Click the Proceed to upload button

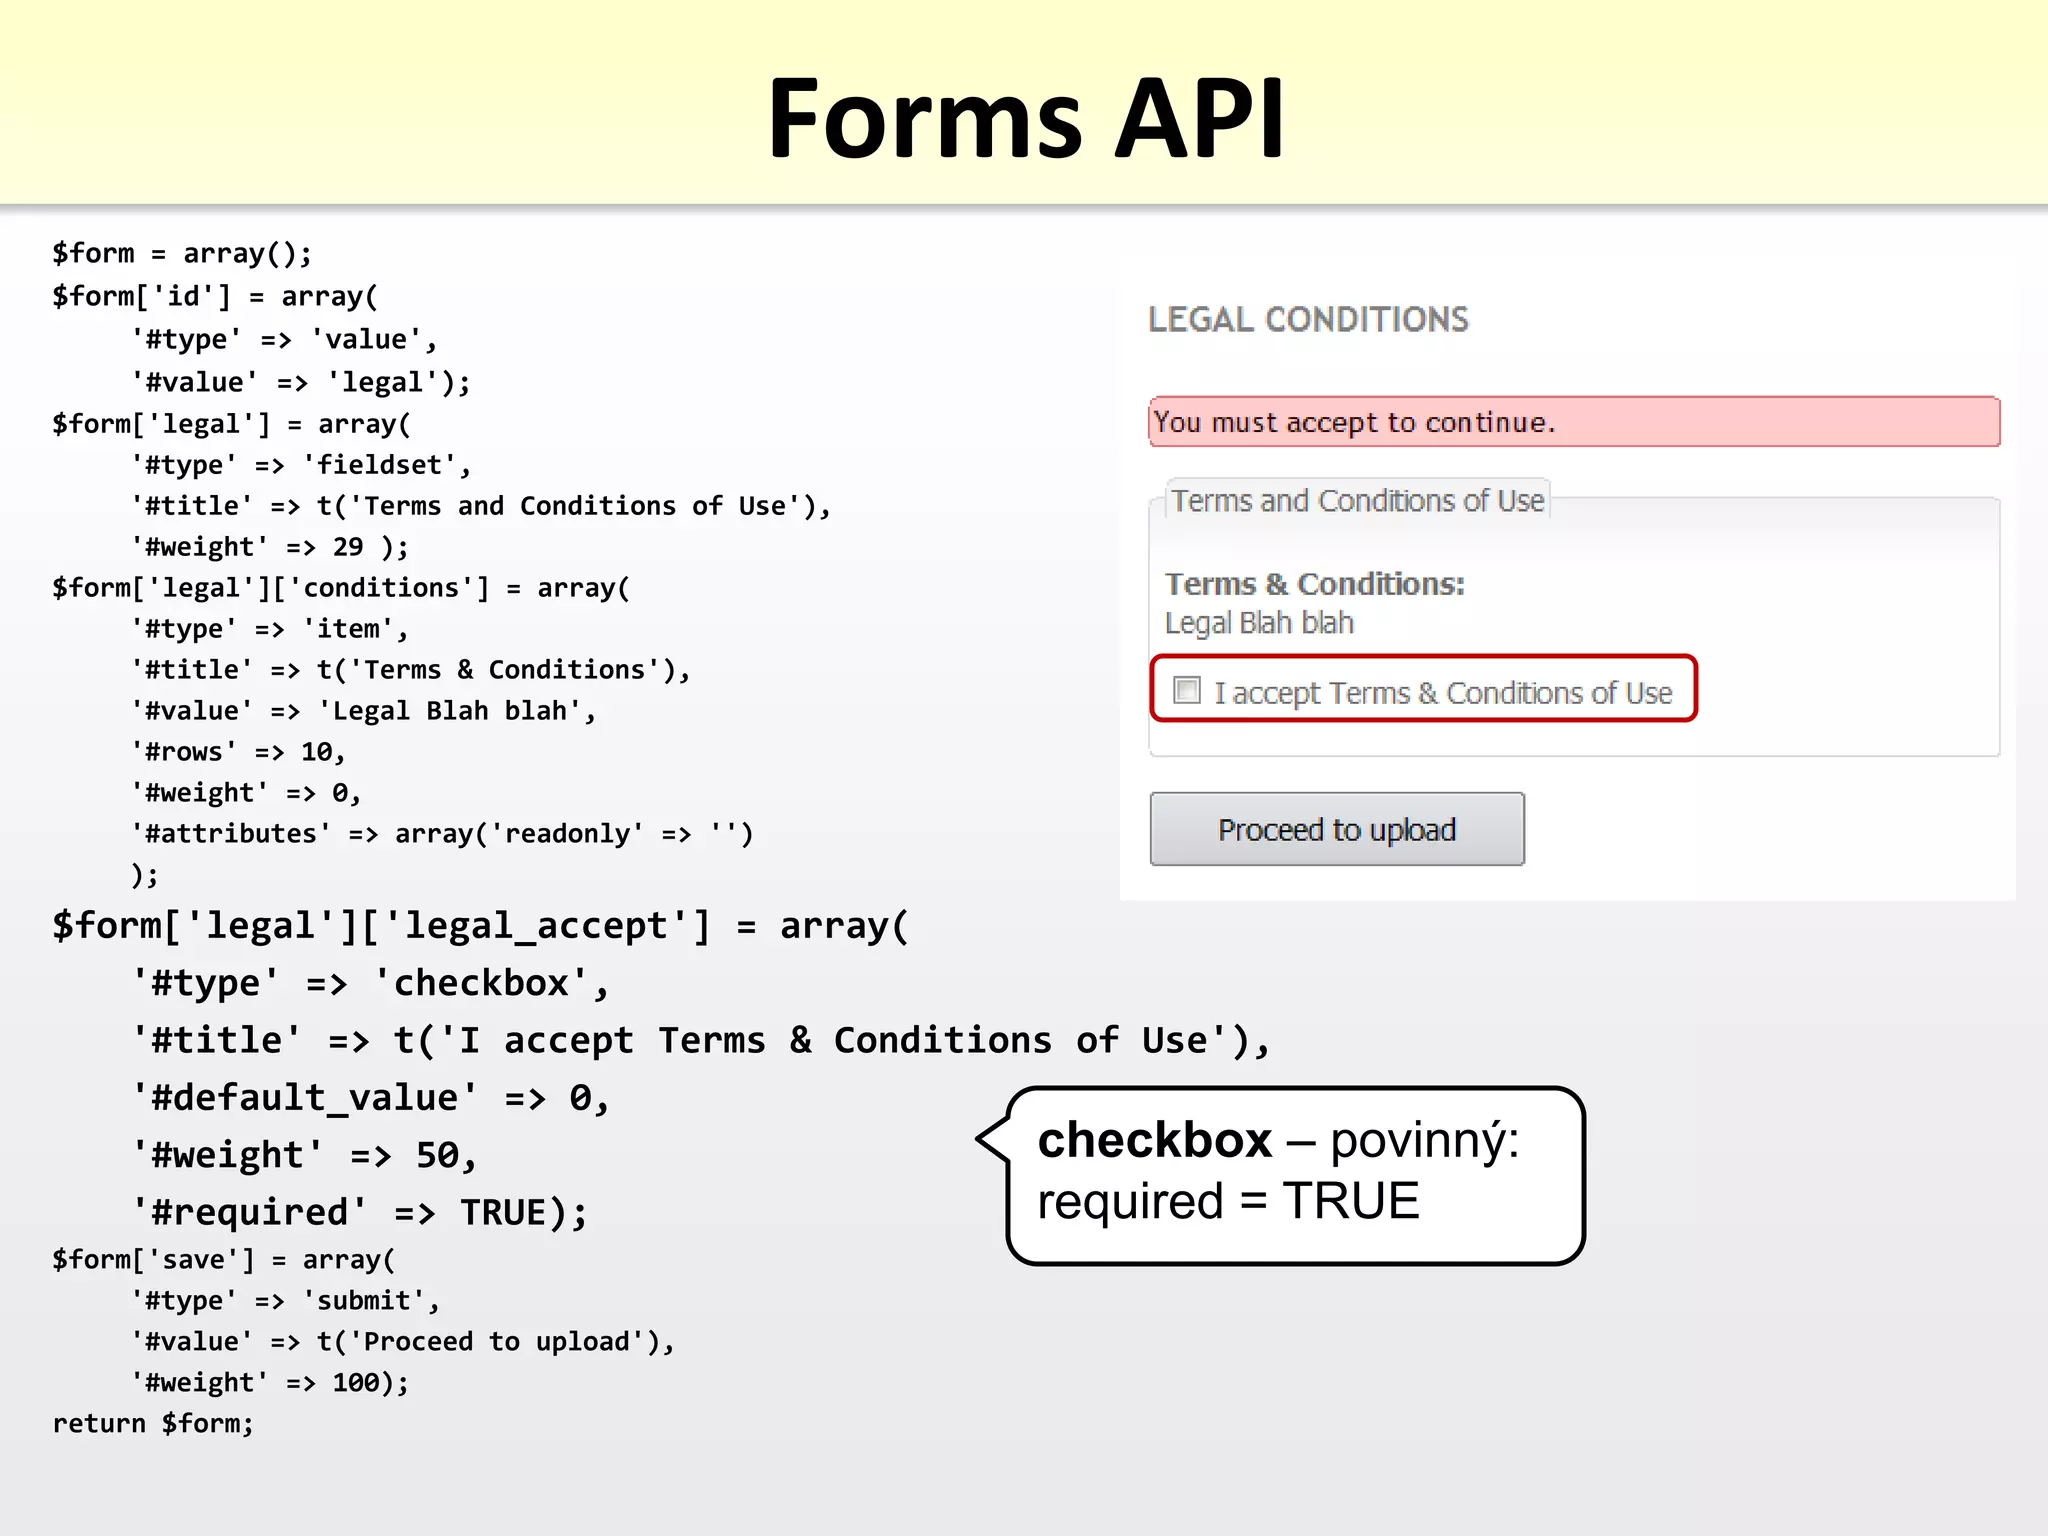(x=1337, y=829)
